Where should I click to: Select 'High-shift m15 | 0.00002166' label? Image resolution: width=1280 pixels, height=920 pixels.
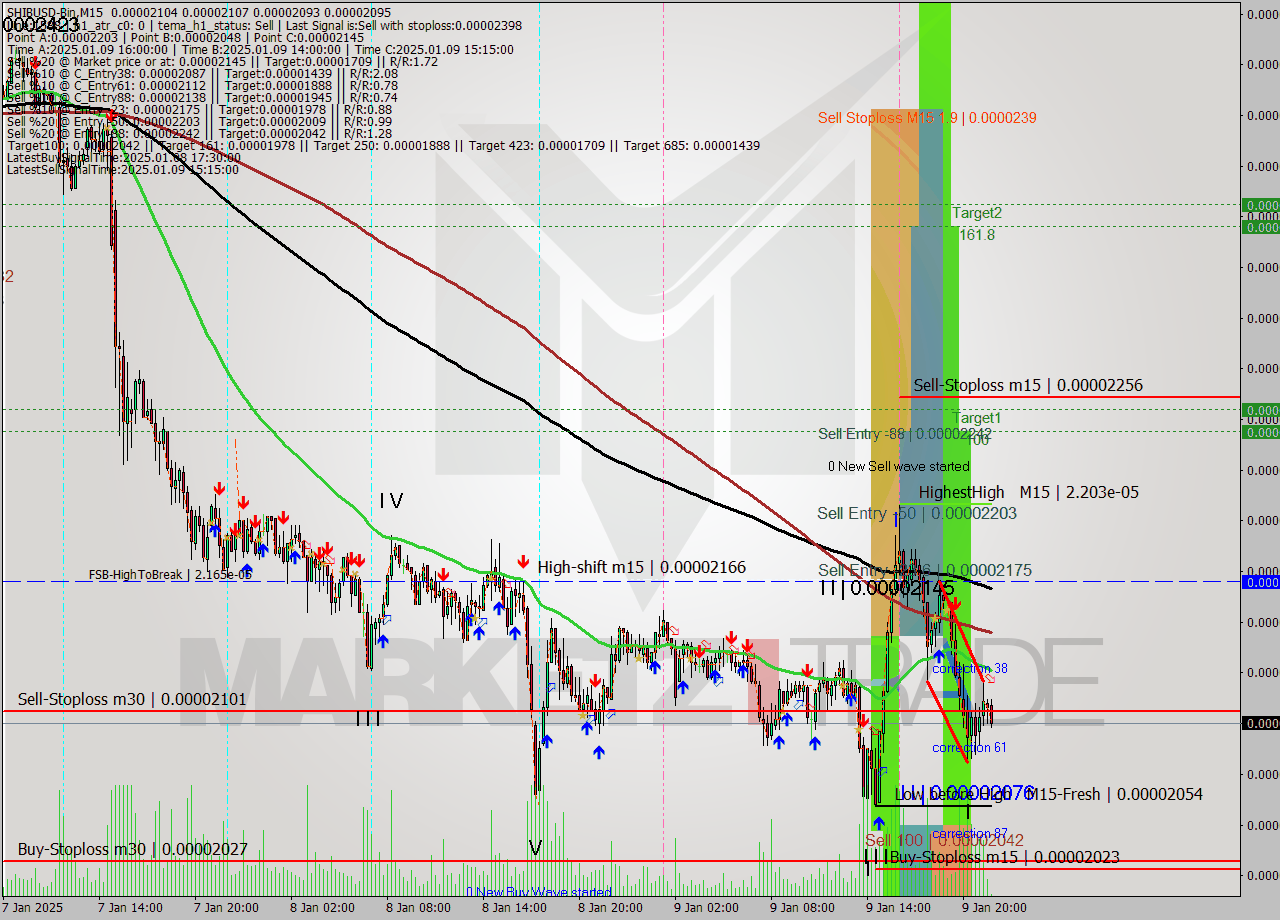click(641, 567)
